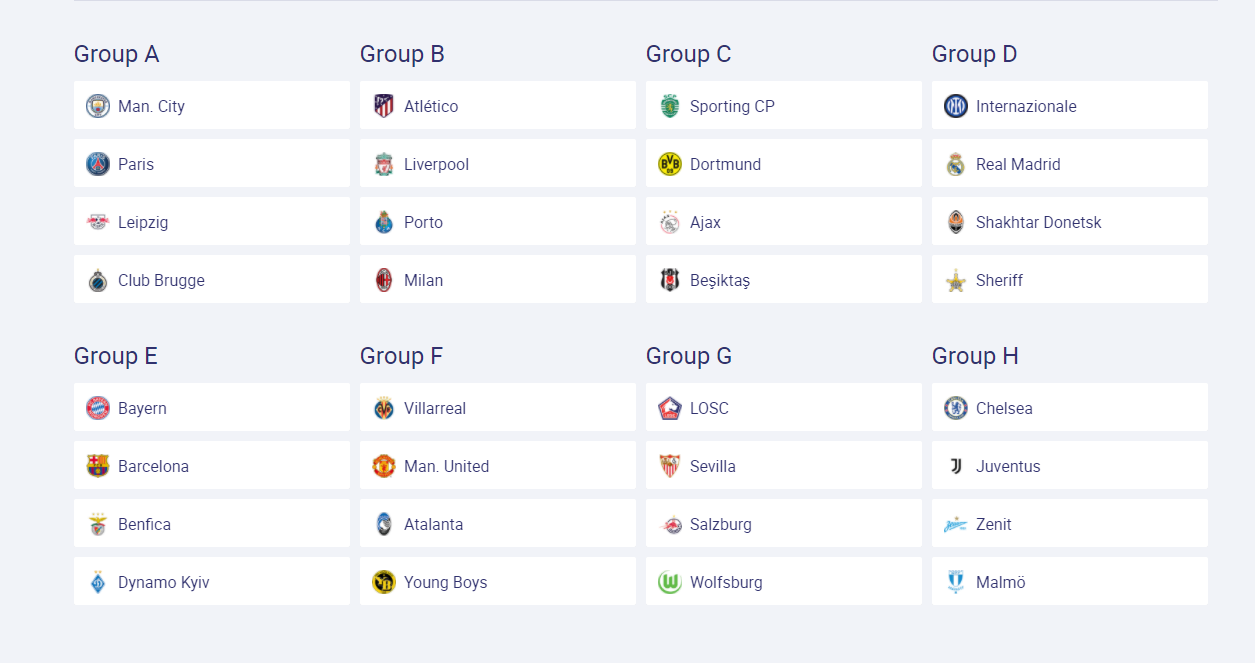Select the Paris team entry
This screenshot has height=663, width=1255.
coord(136,164)
